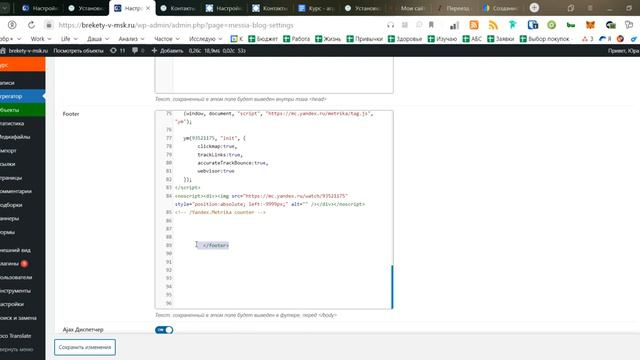Open updates counter 11 in admin bar
The height and width of the screenshot is (360, 640).
(118, 51)
